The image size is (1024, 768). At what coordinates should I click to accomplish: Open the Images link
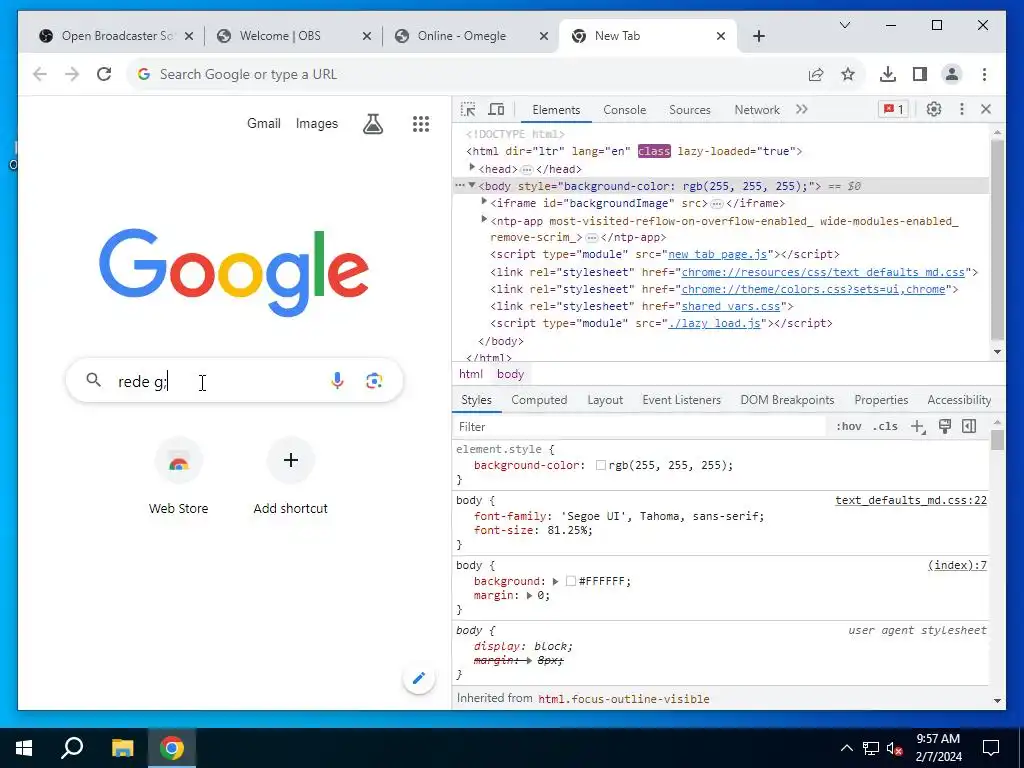[x=317, y=123]
